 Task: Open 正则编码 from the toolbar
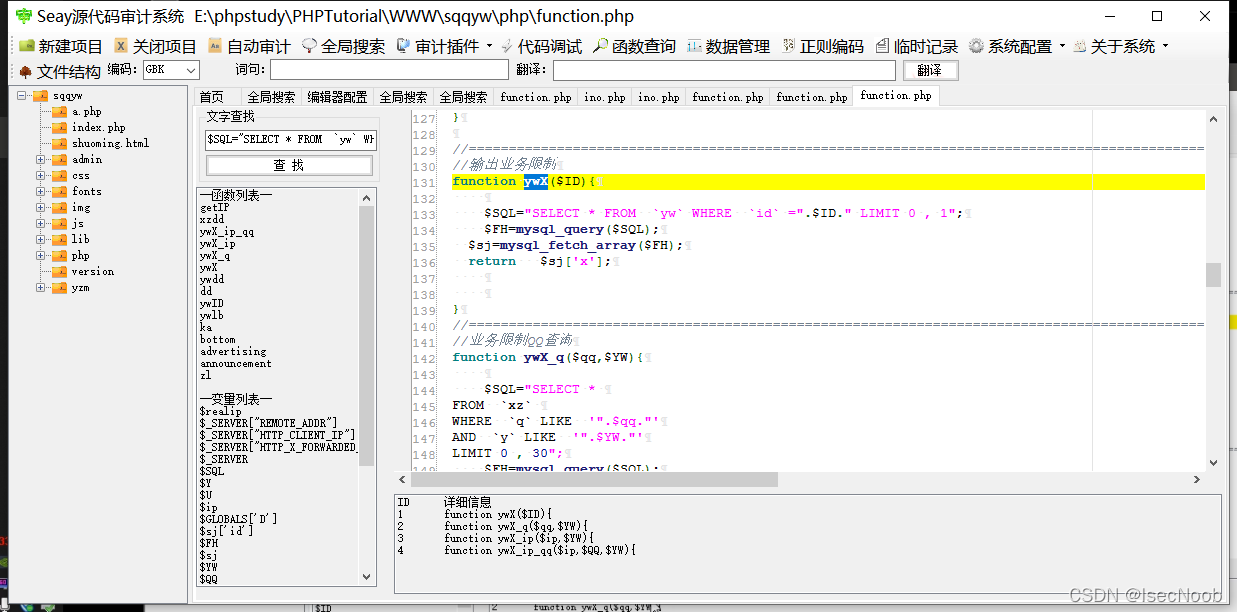[x=822, y=46]
